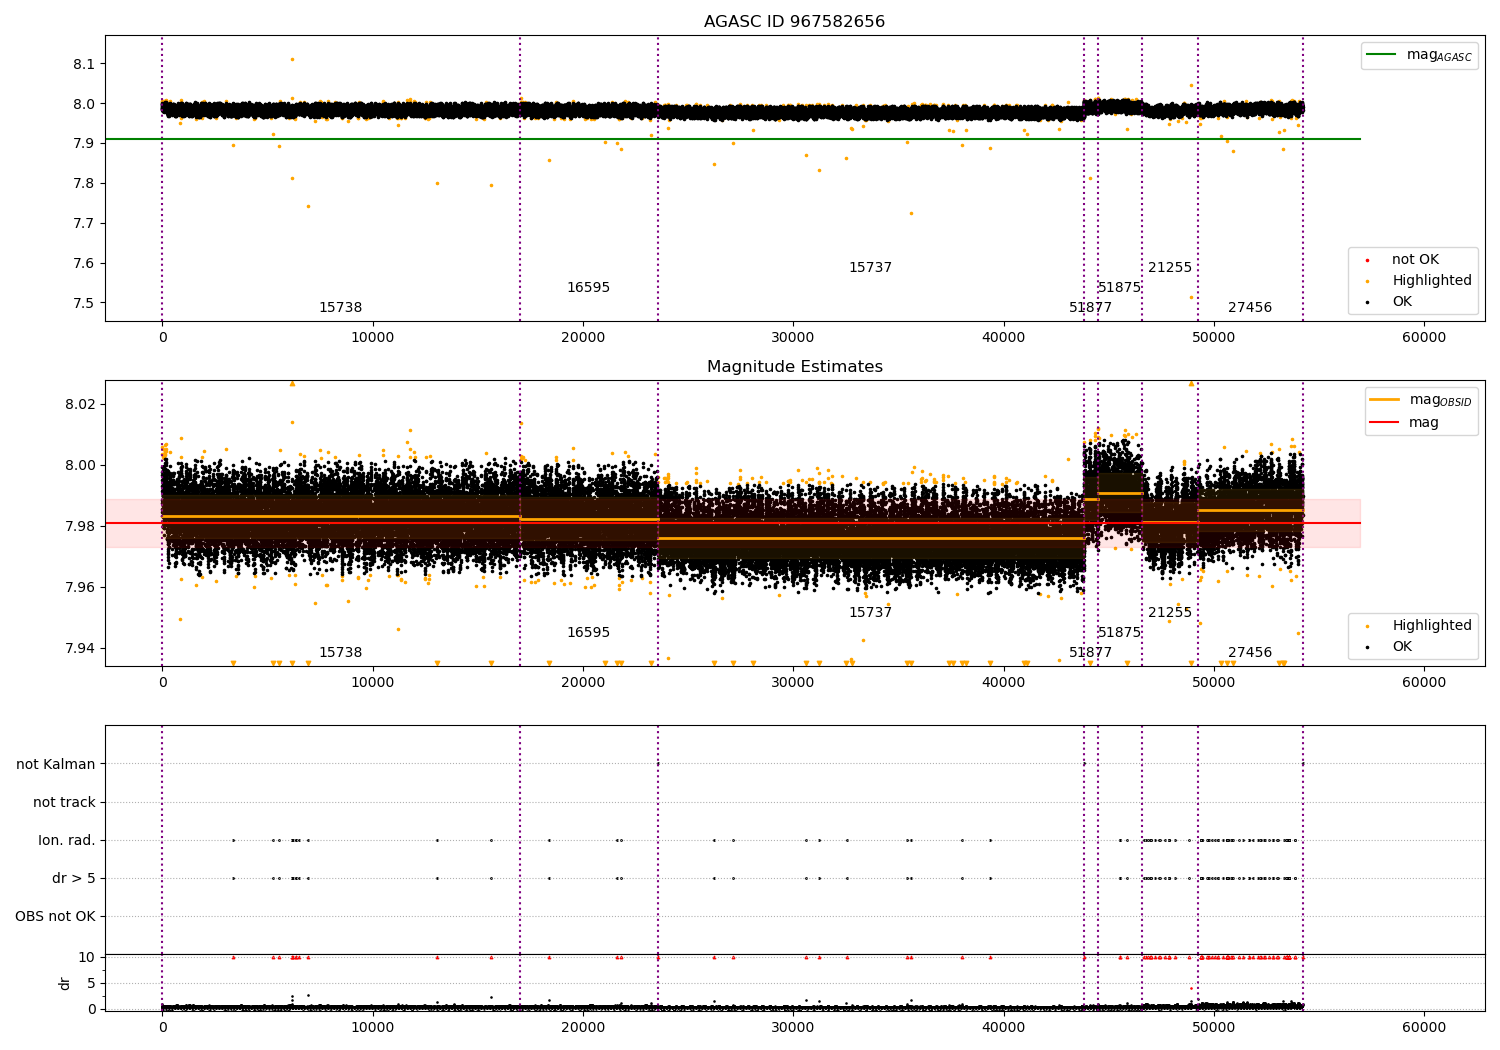Click the 7.5 y-axis tick label
The width and height of the screenshot is (1500, 1050).
coord(84,304)
